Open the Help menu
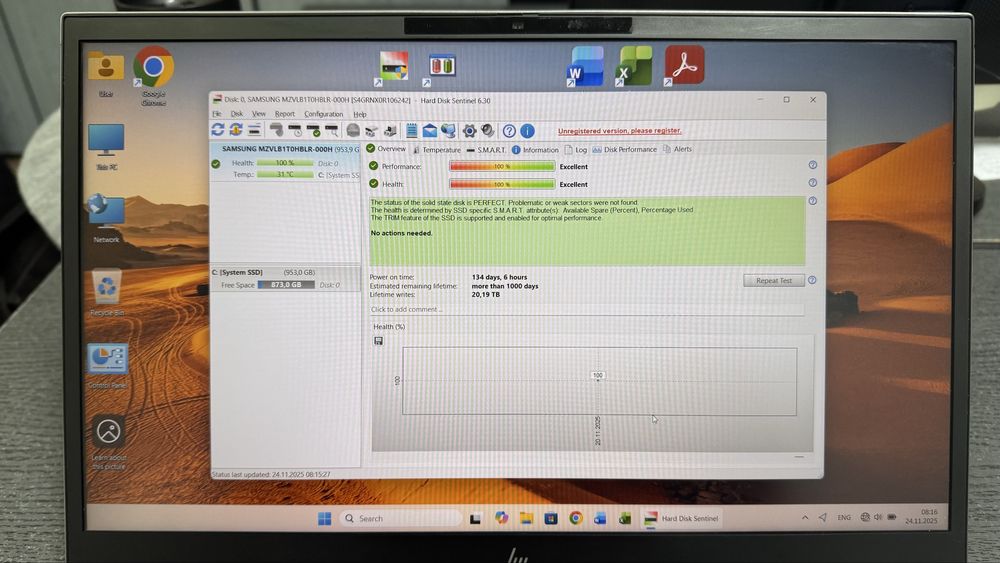 coord(360,114)
